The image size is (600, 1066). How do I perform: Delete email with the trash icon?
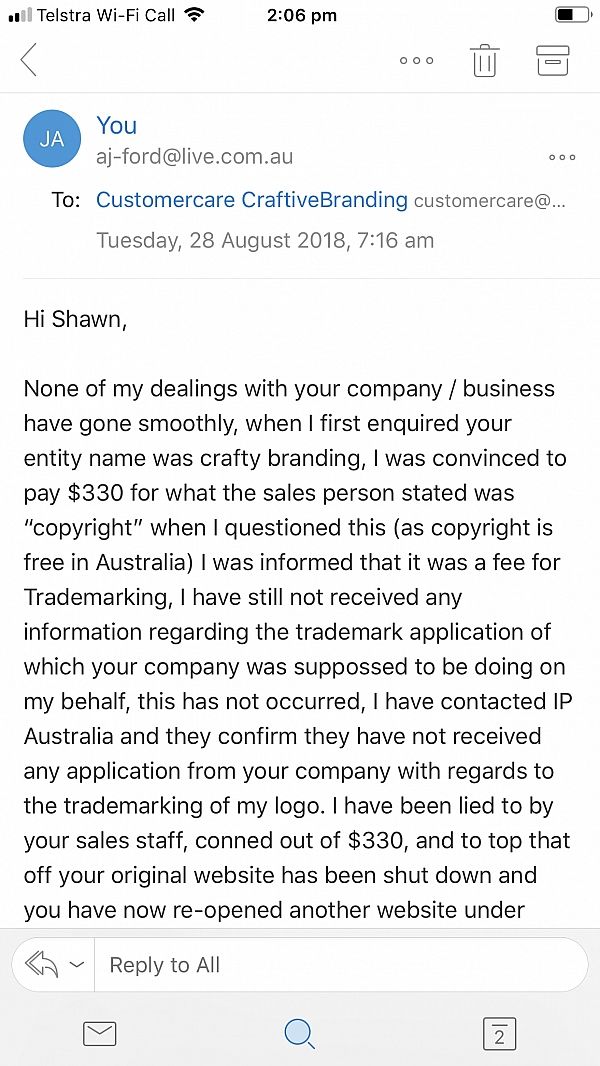[485, 61]
